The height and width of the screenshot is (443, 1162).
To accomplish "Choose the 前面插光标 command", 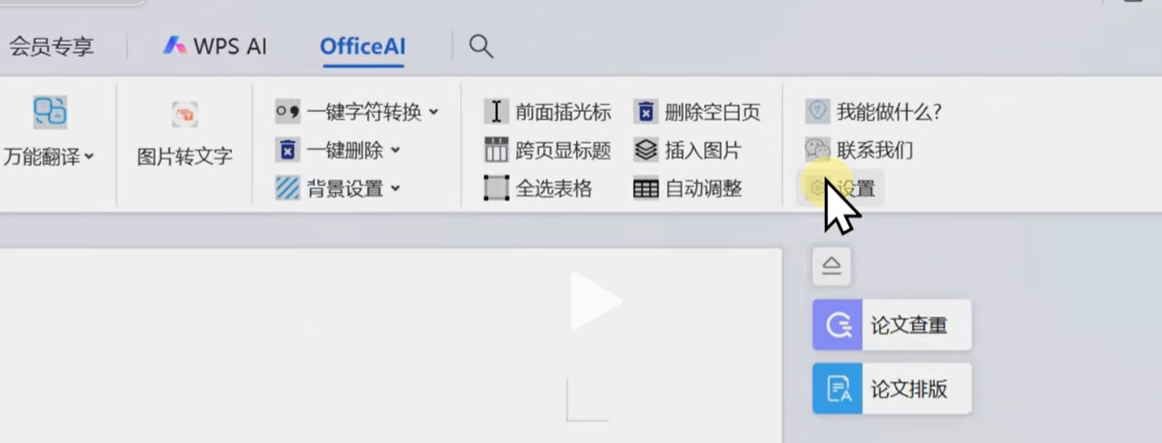I will pyautogui.click(x=563, y=113).
